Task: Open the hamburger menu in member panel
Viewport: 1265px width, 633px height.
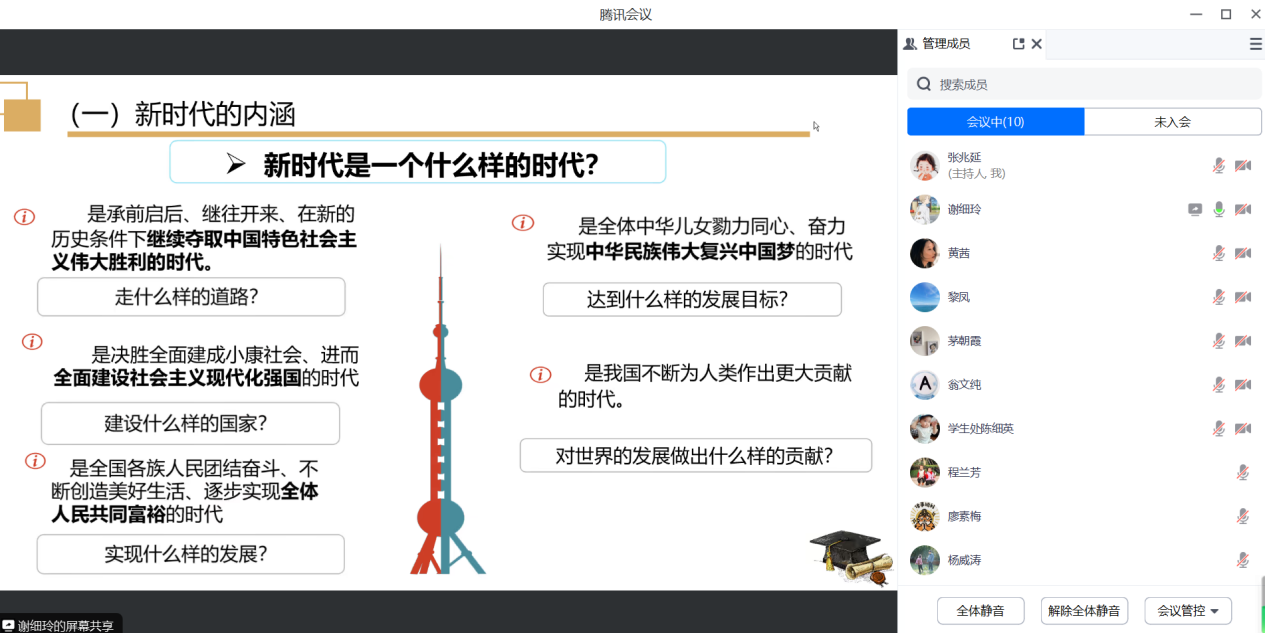Action: point(1255,44)
